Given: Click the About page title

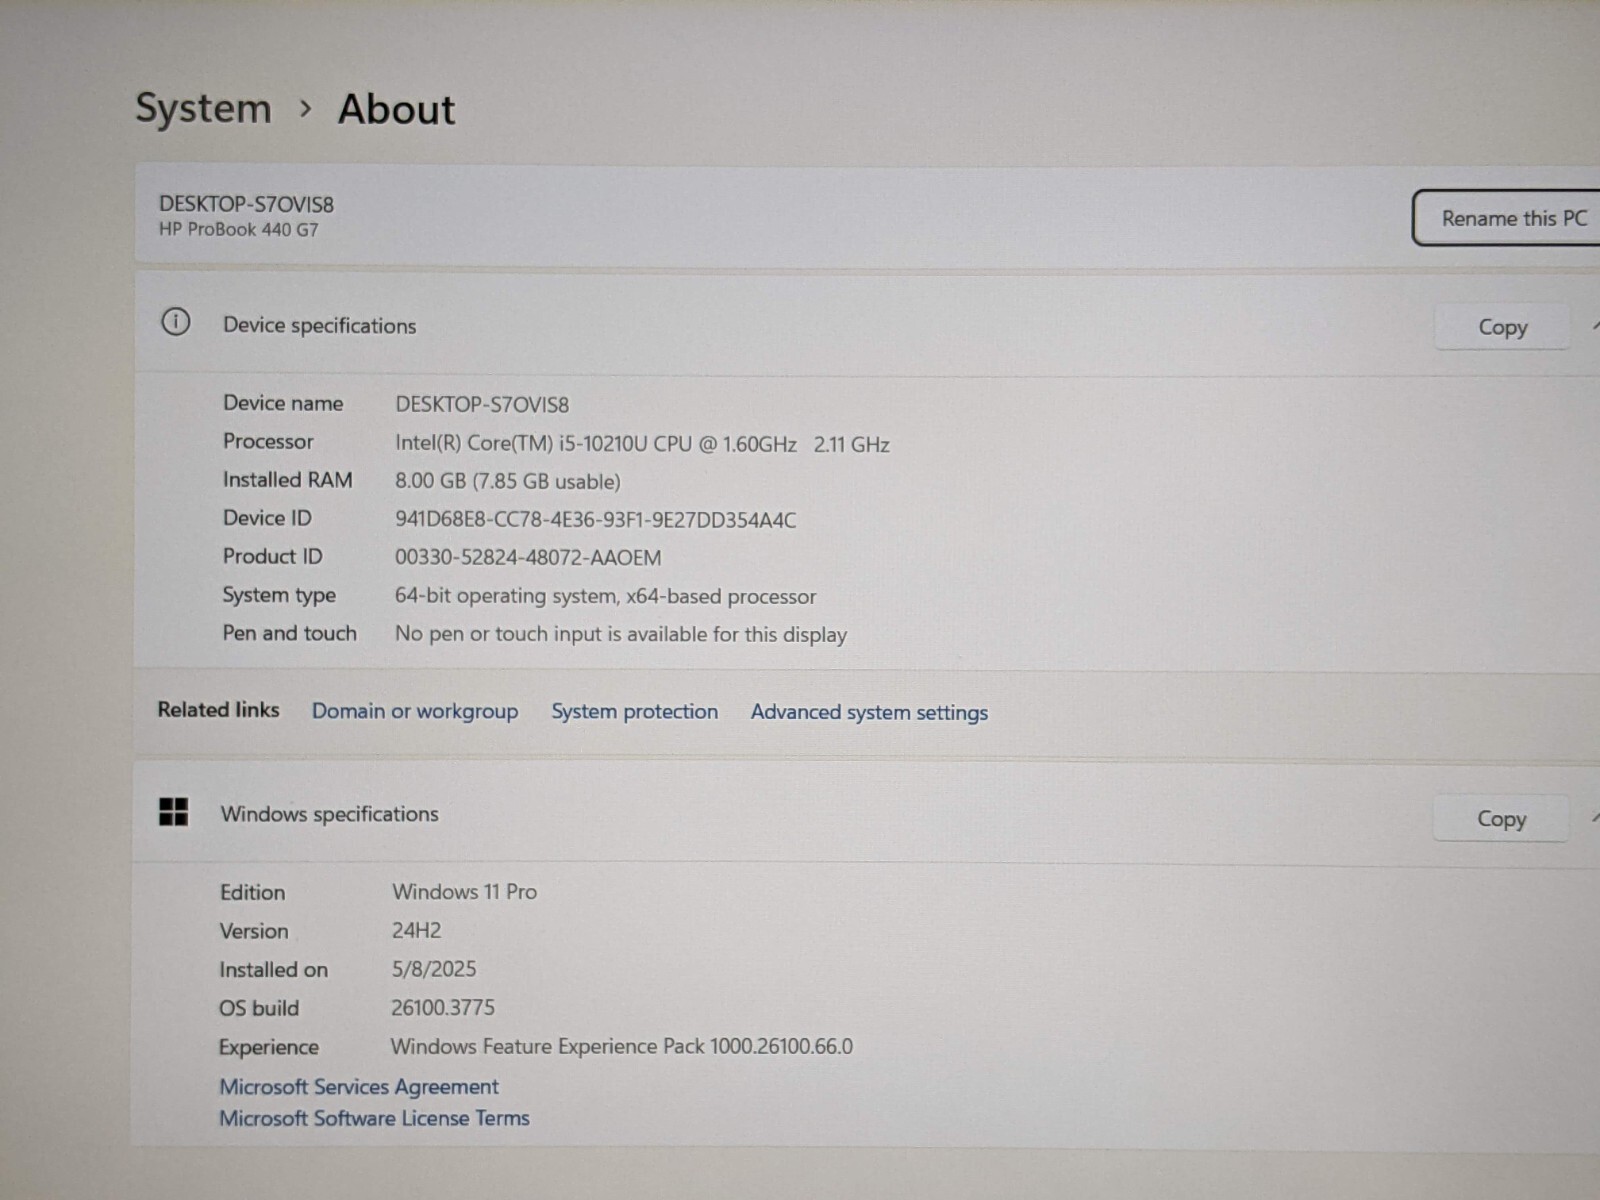Looking at the screenshot, I should [396, 109].
